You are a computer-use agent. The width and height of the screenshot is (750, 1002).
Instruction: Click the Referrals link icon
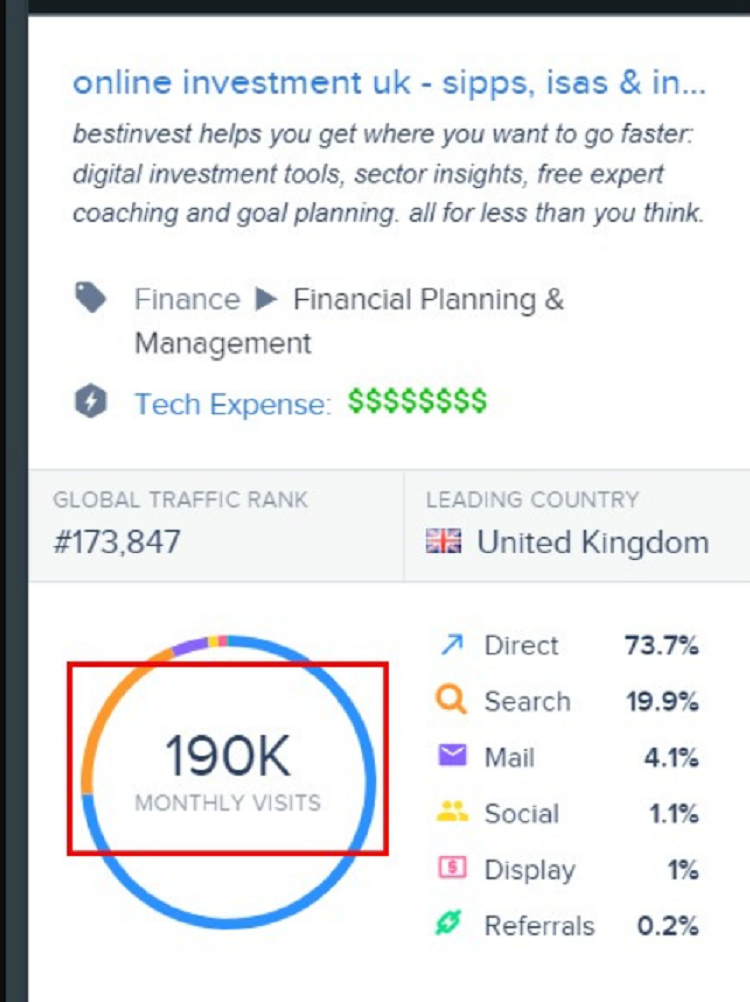pyautogui.click(x=448, y=923)
